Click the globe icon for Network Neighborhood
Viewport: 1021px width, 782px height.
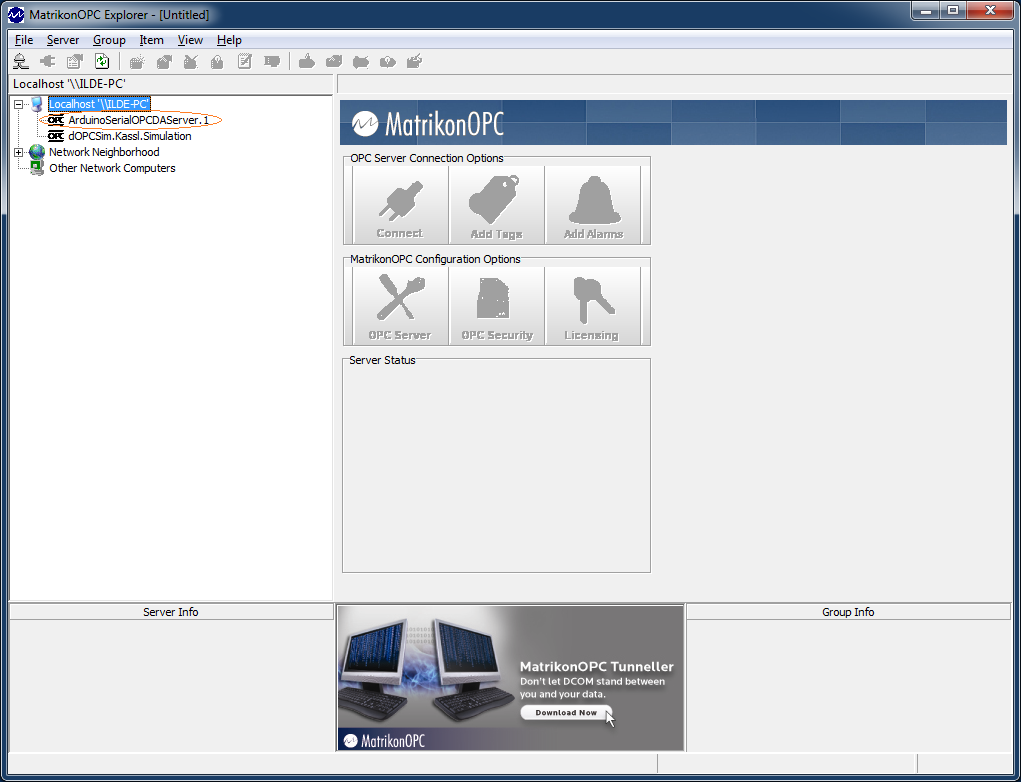click(37, 152)
